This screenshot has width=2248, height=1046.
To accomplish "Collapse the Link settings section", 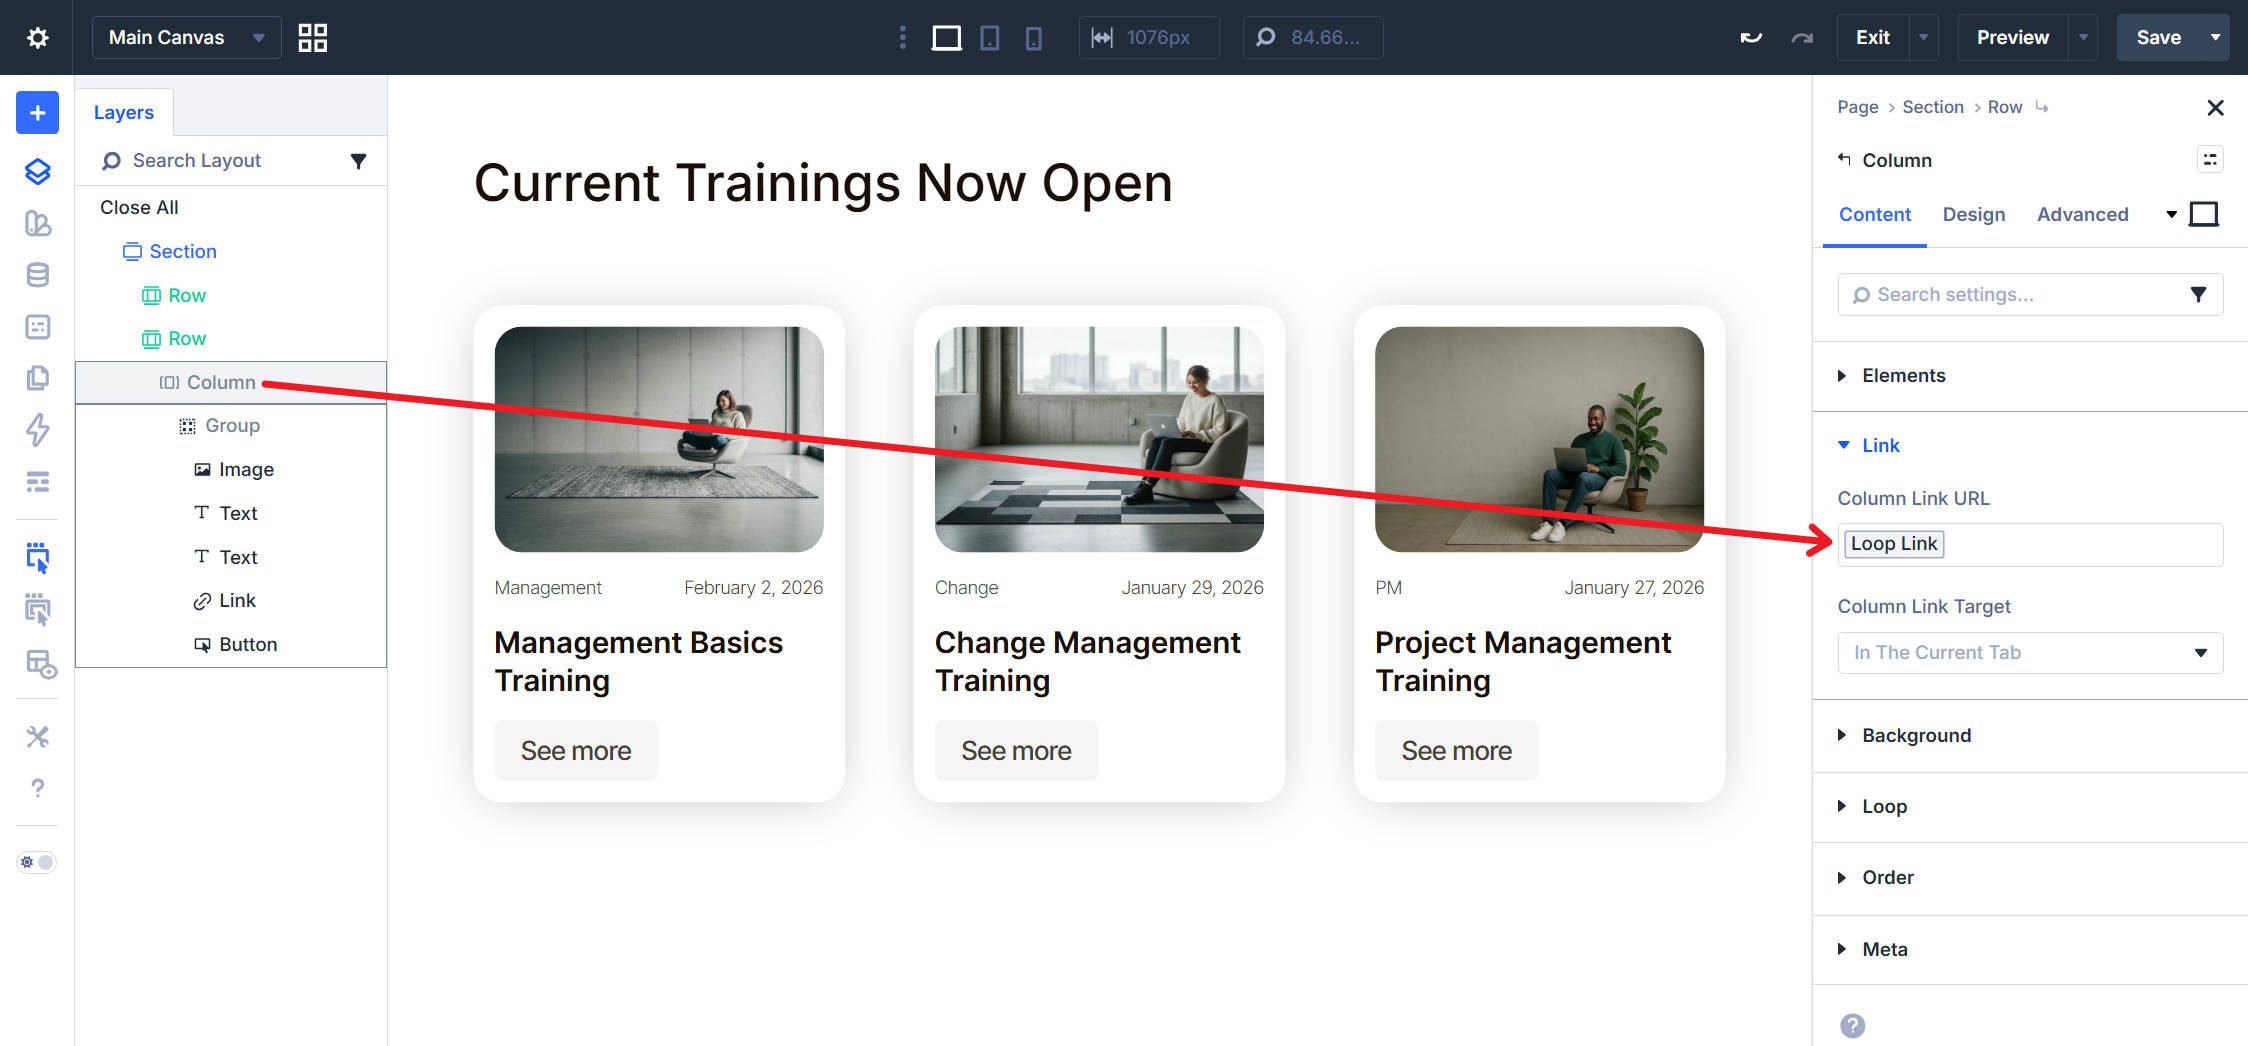I will click(x=1879, y=445).
